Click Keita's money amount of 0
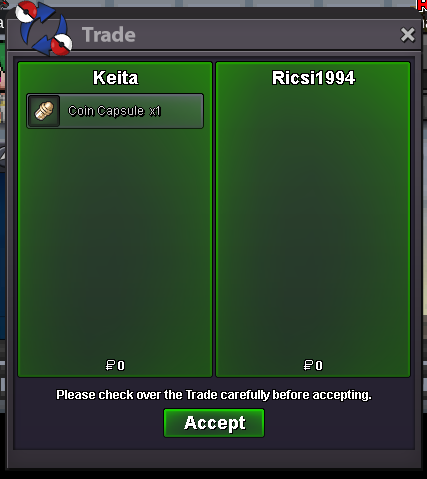This screenshot has width=427, height=479. point(121,366)
